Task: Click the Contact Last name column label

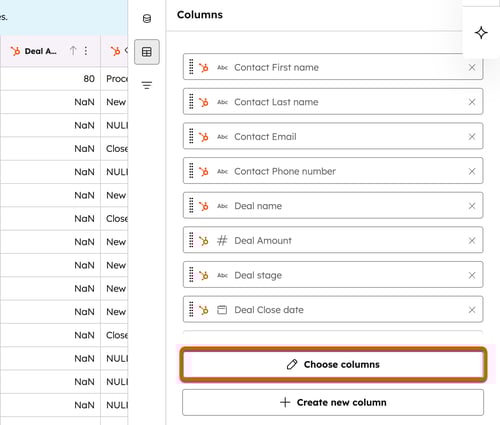Action: [x=276, y=102]
